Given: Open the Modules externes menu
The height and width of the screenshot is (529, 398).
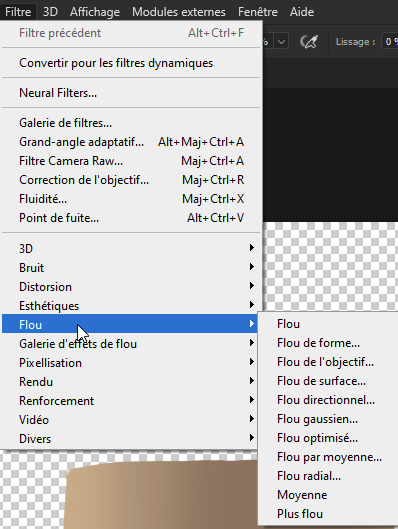Looking at the screenshot, I should 179,12.
